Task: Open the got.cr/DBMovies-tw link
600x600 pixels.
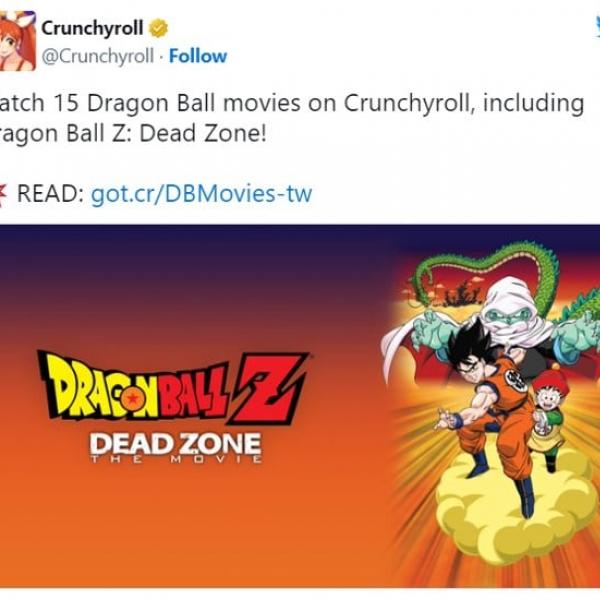Action: pos(202,194)
